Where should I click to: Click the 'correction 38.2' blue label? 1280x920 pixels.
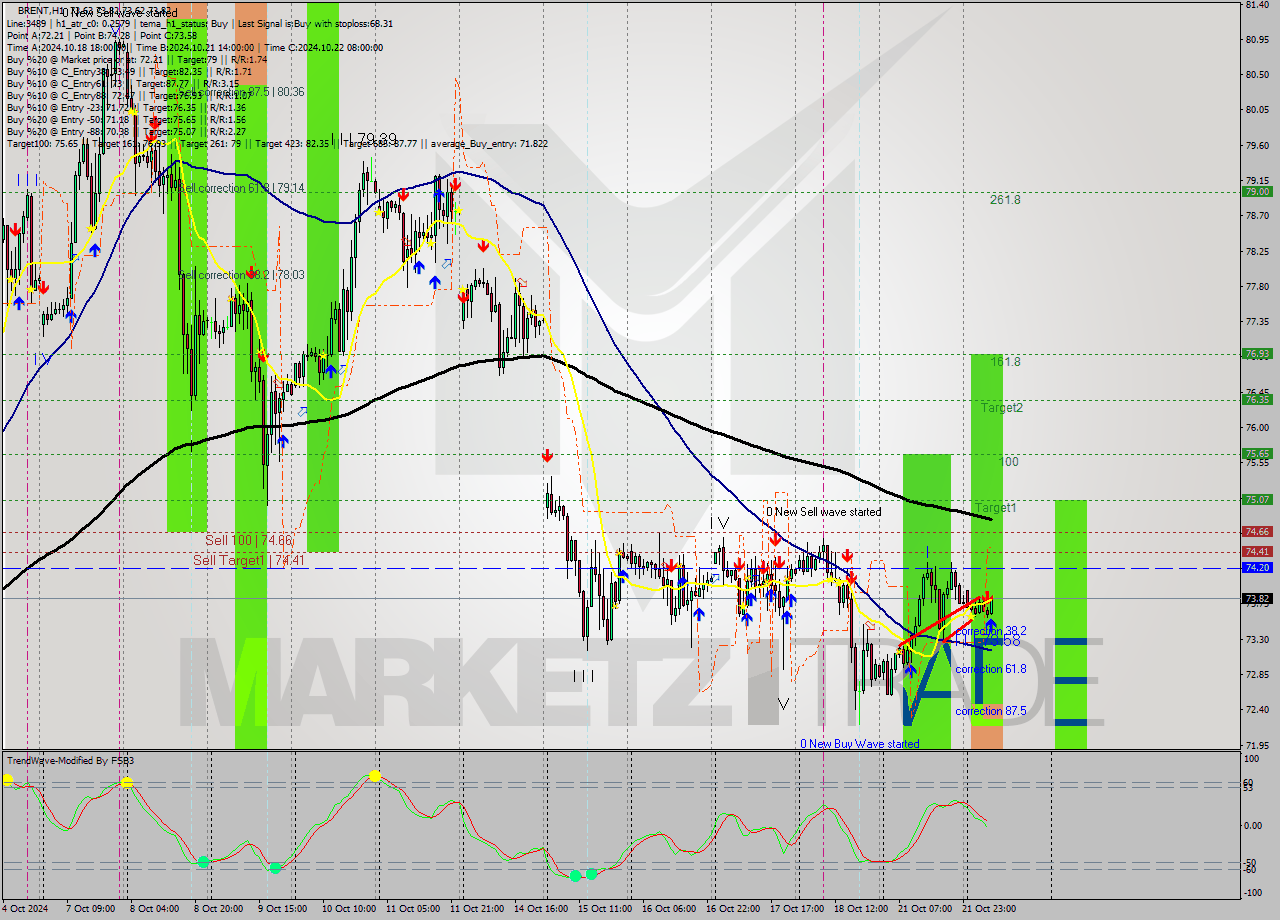tap(990, 631)
